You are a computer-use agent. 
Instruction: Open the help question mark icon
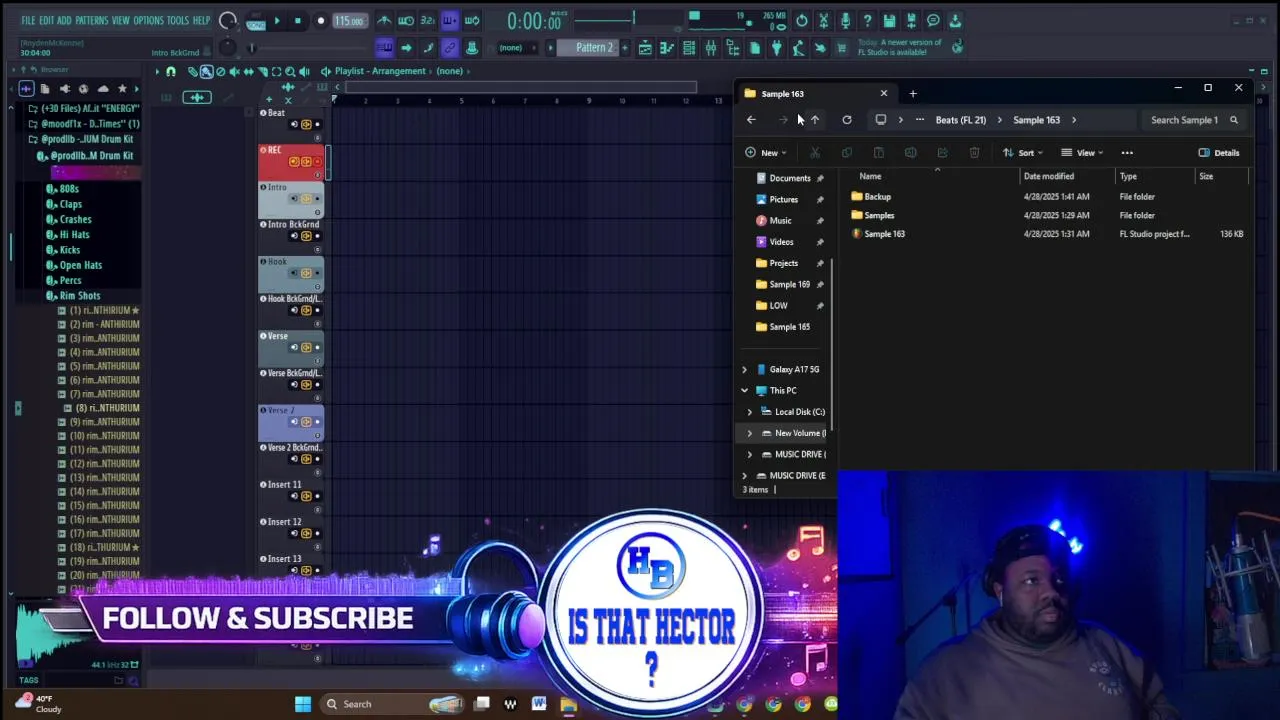(867, 20)
